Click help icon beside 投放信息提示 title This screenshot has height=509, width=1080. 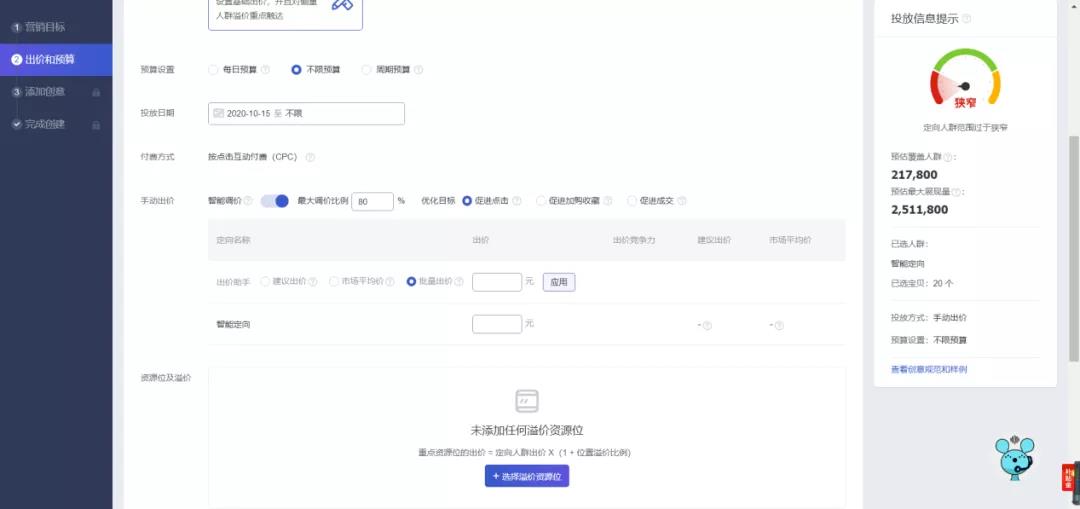point(966,19)
